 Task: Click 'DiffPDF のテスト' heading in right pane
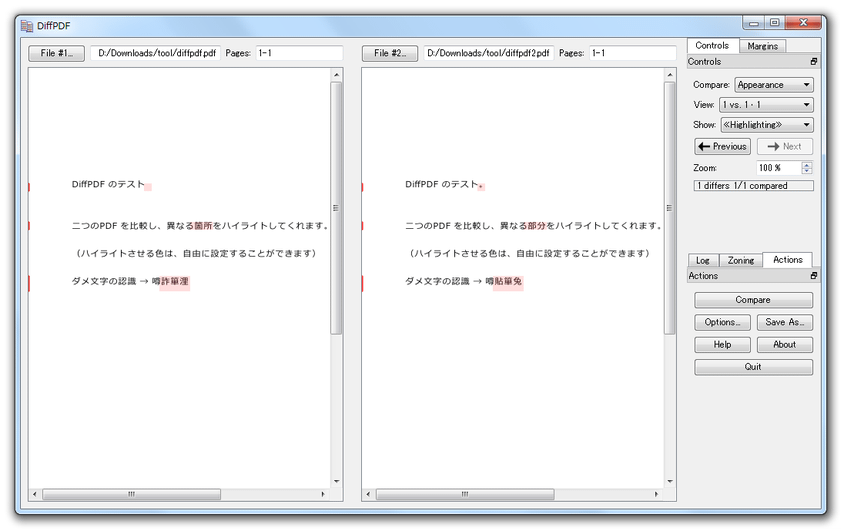(x=442, y=185)
